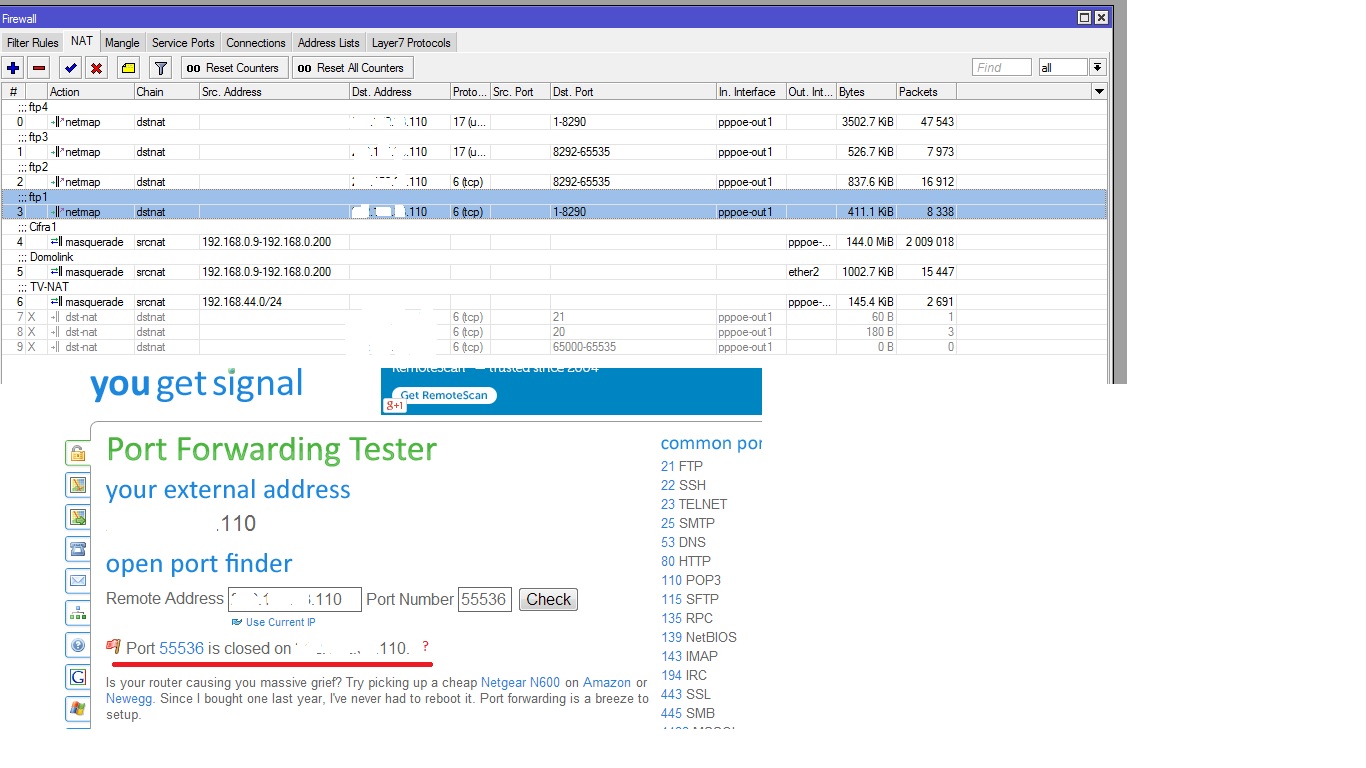Click the 'all' combo box field
This screenshot has width=1366, height=768.
click(x=1061, y=68)
